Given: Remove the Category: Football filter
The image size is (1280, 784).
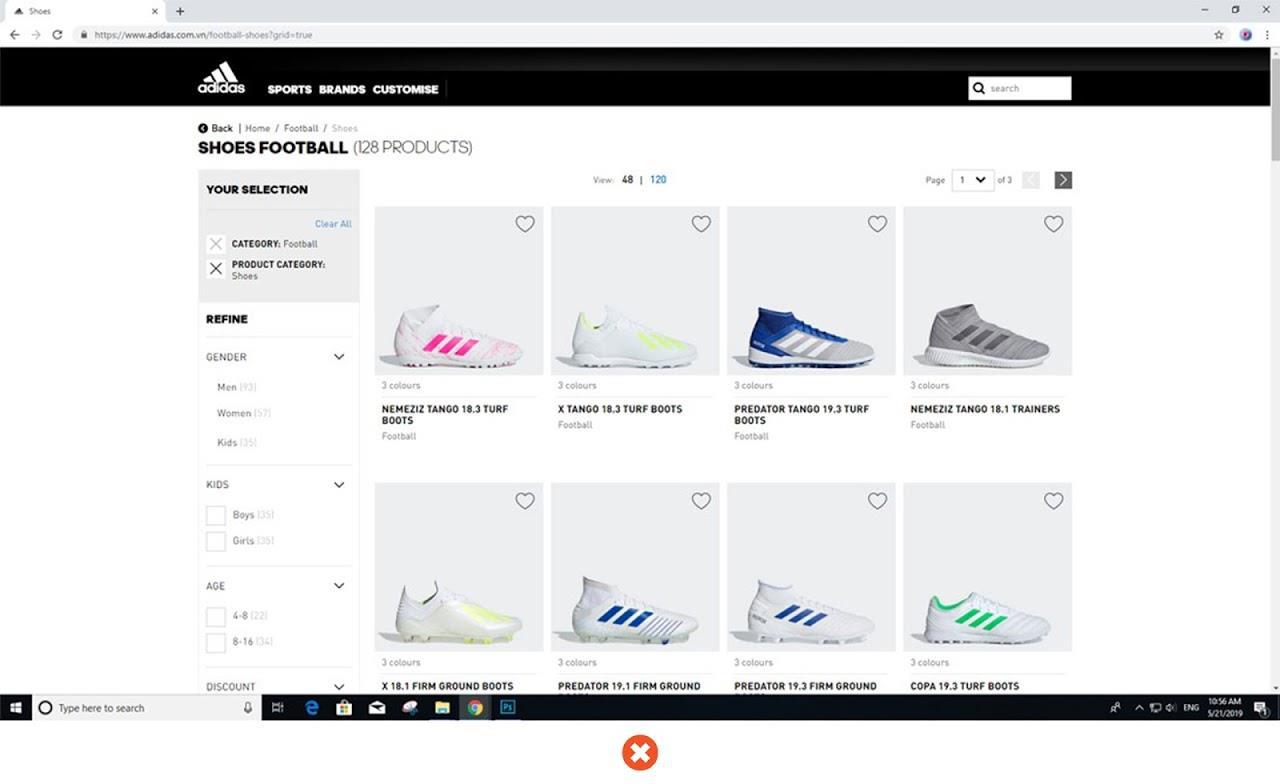Looking at the screenshot, I should (216, 244).
